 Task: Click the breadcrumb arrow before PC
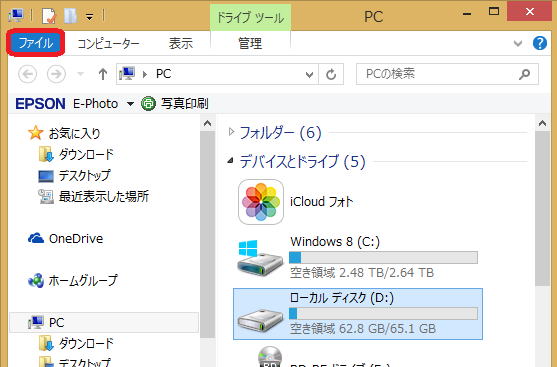(x=145, y=74)
